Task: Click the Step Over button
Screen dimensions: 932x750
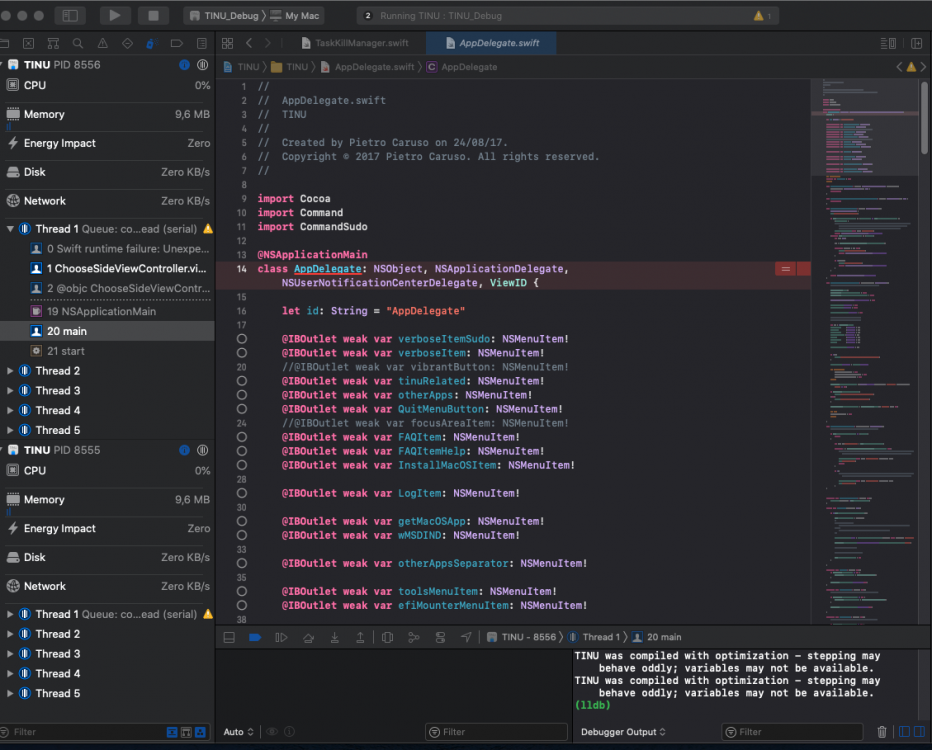Action: pyautogui.click(x=308, y=638)
